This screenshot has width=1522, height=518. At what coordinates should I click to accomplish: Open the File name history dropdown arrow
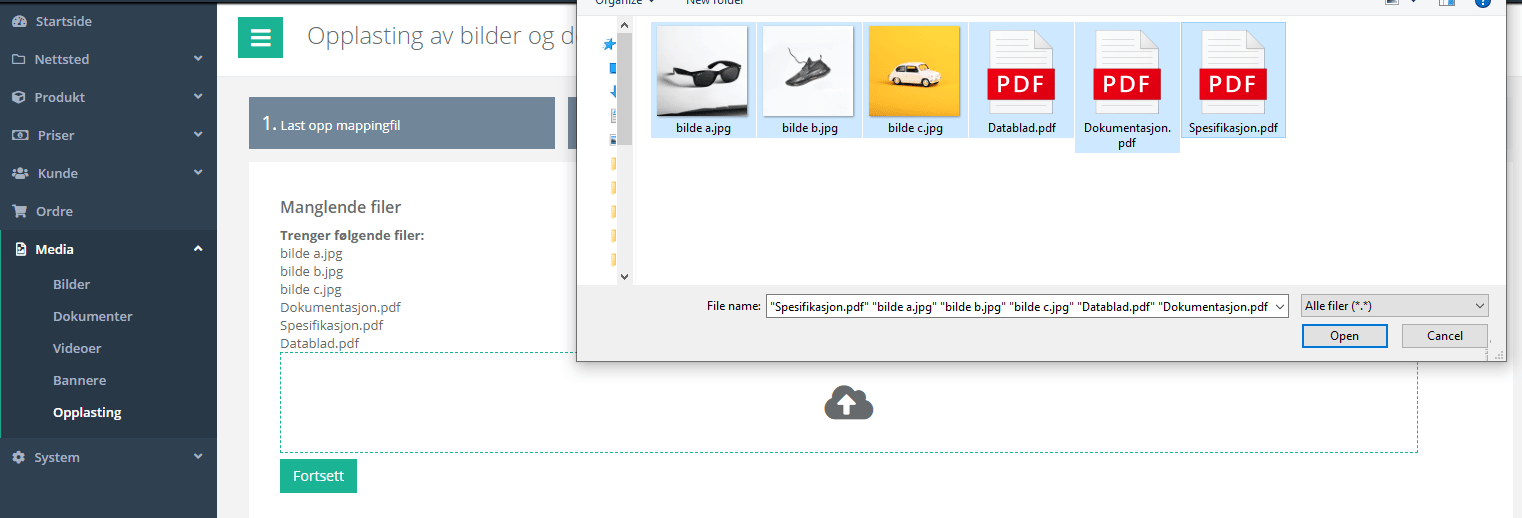[x=1280, y=307]
